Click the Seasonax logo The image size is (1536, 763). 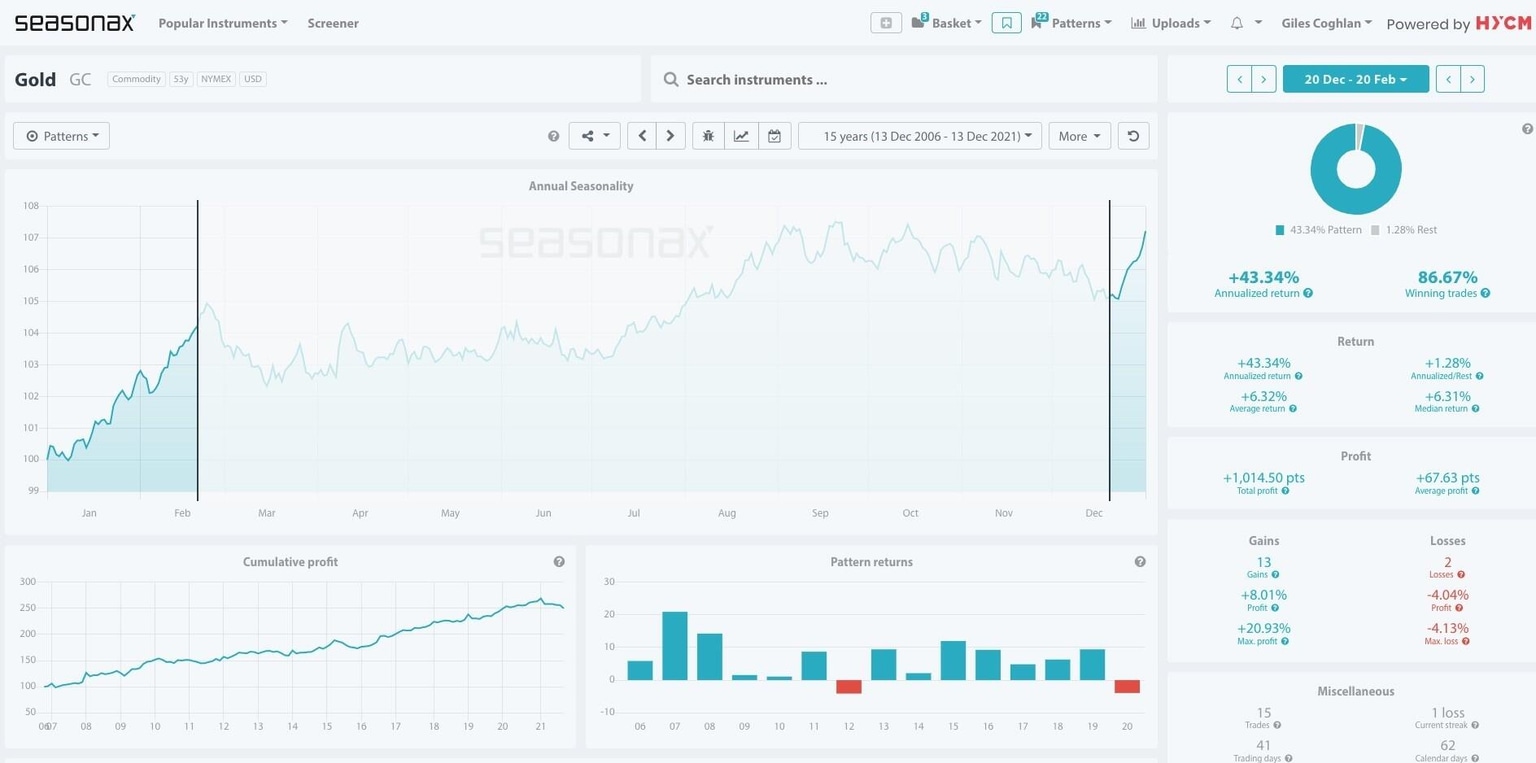pos(74,23)
